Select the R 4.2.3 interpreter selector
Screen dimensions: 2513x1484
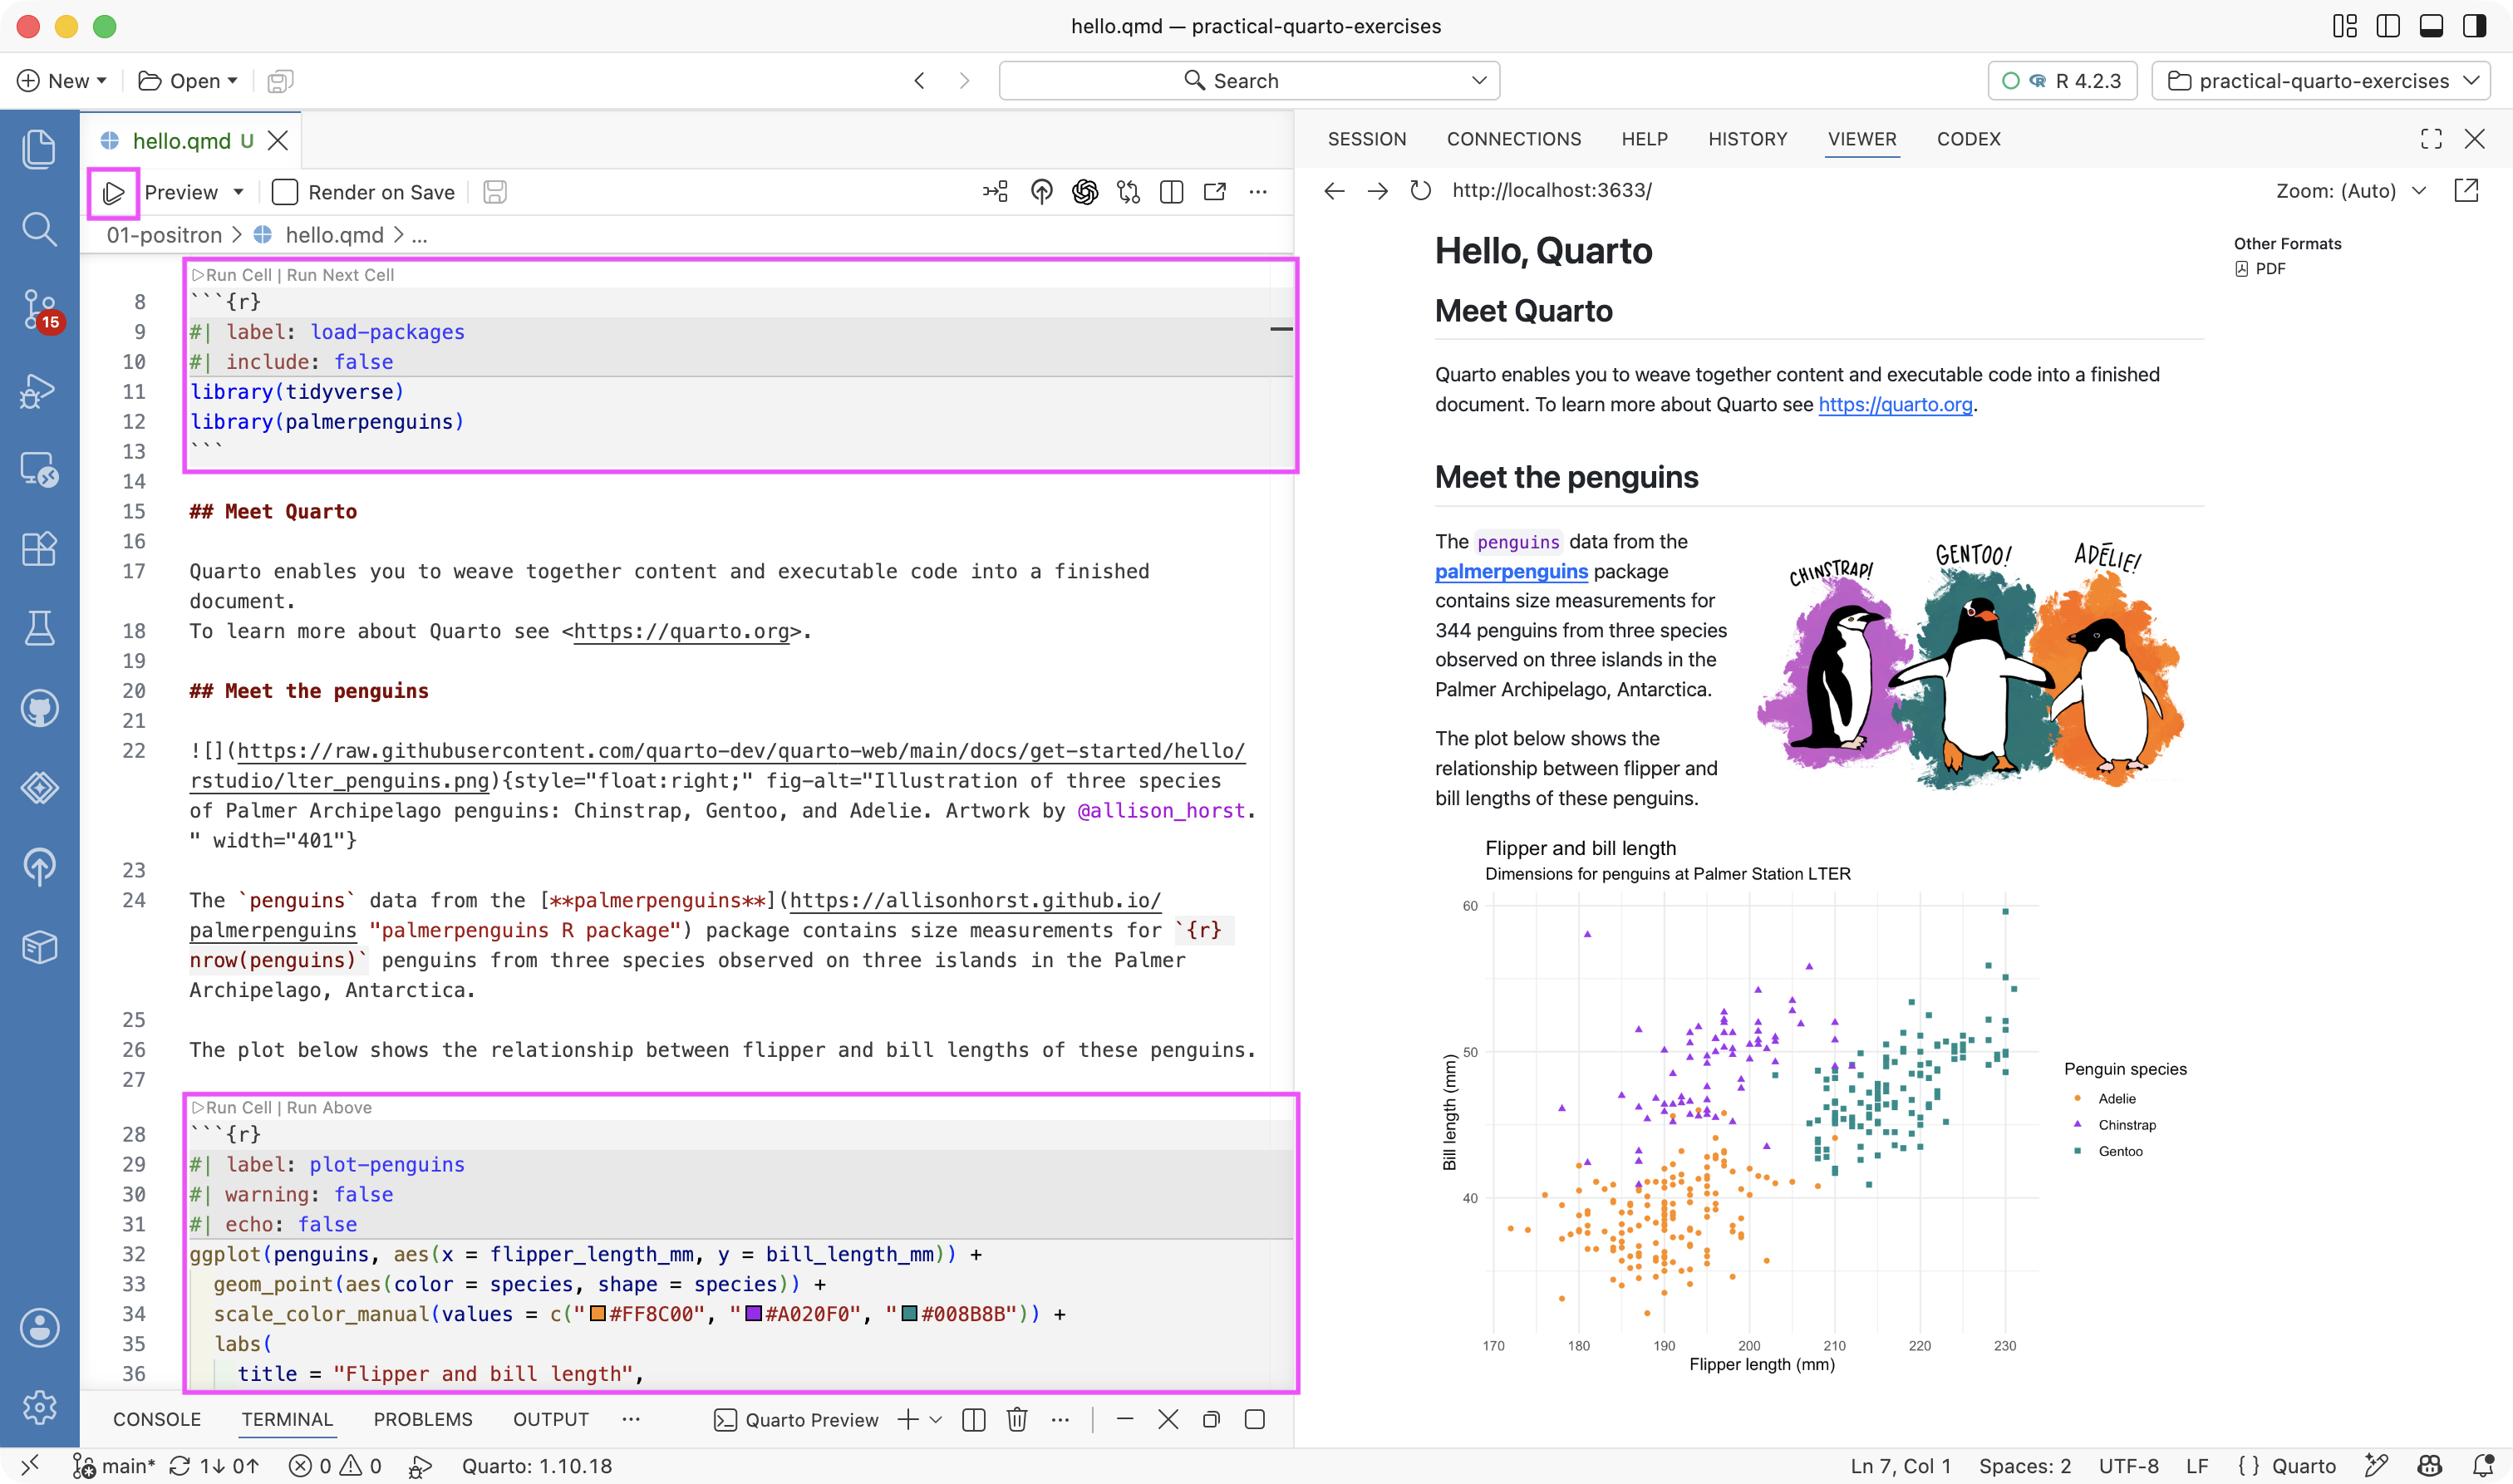pyautogui.click(x=2062, y=81)
